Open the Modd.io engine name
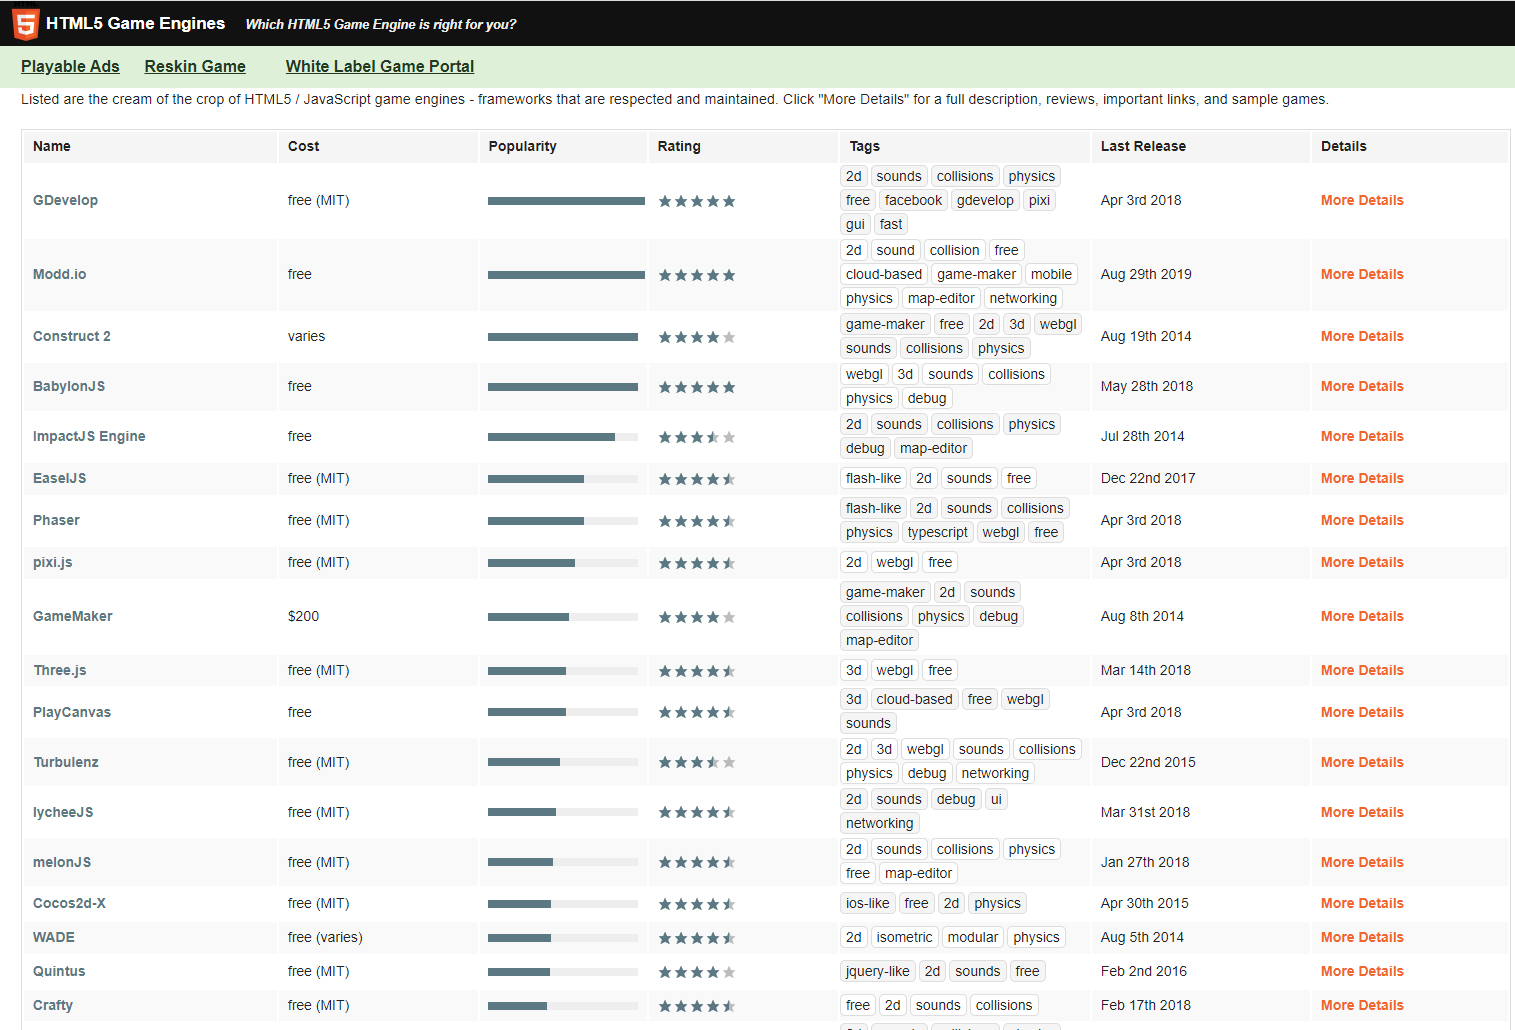 [x=59, y=274]
